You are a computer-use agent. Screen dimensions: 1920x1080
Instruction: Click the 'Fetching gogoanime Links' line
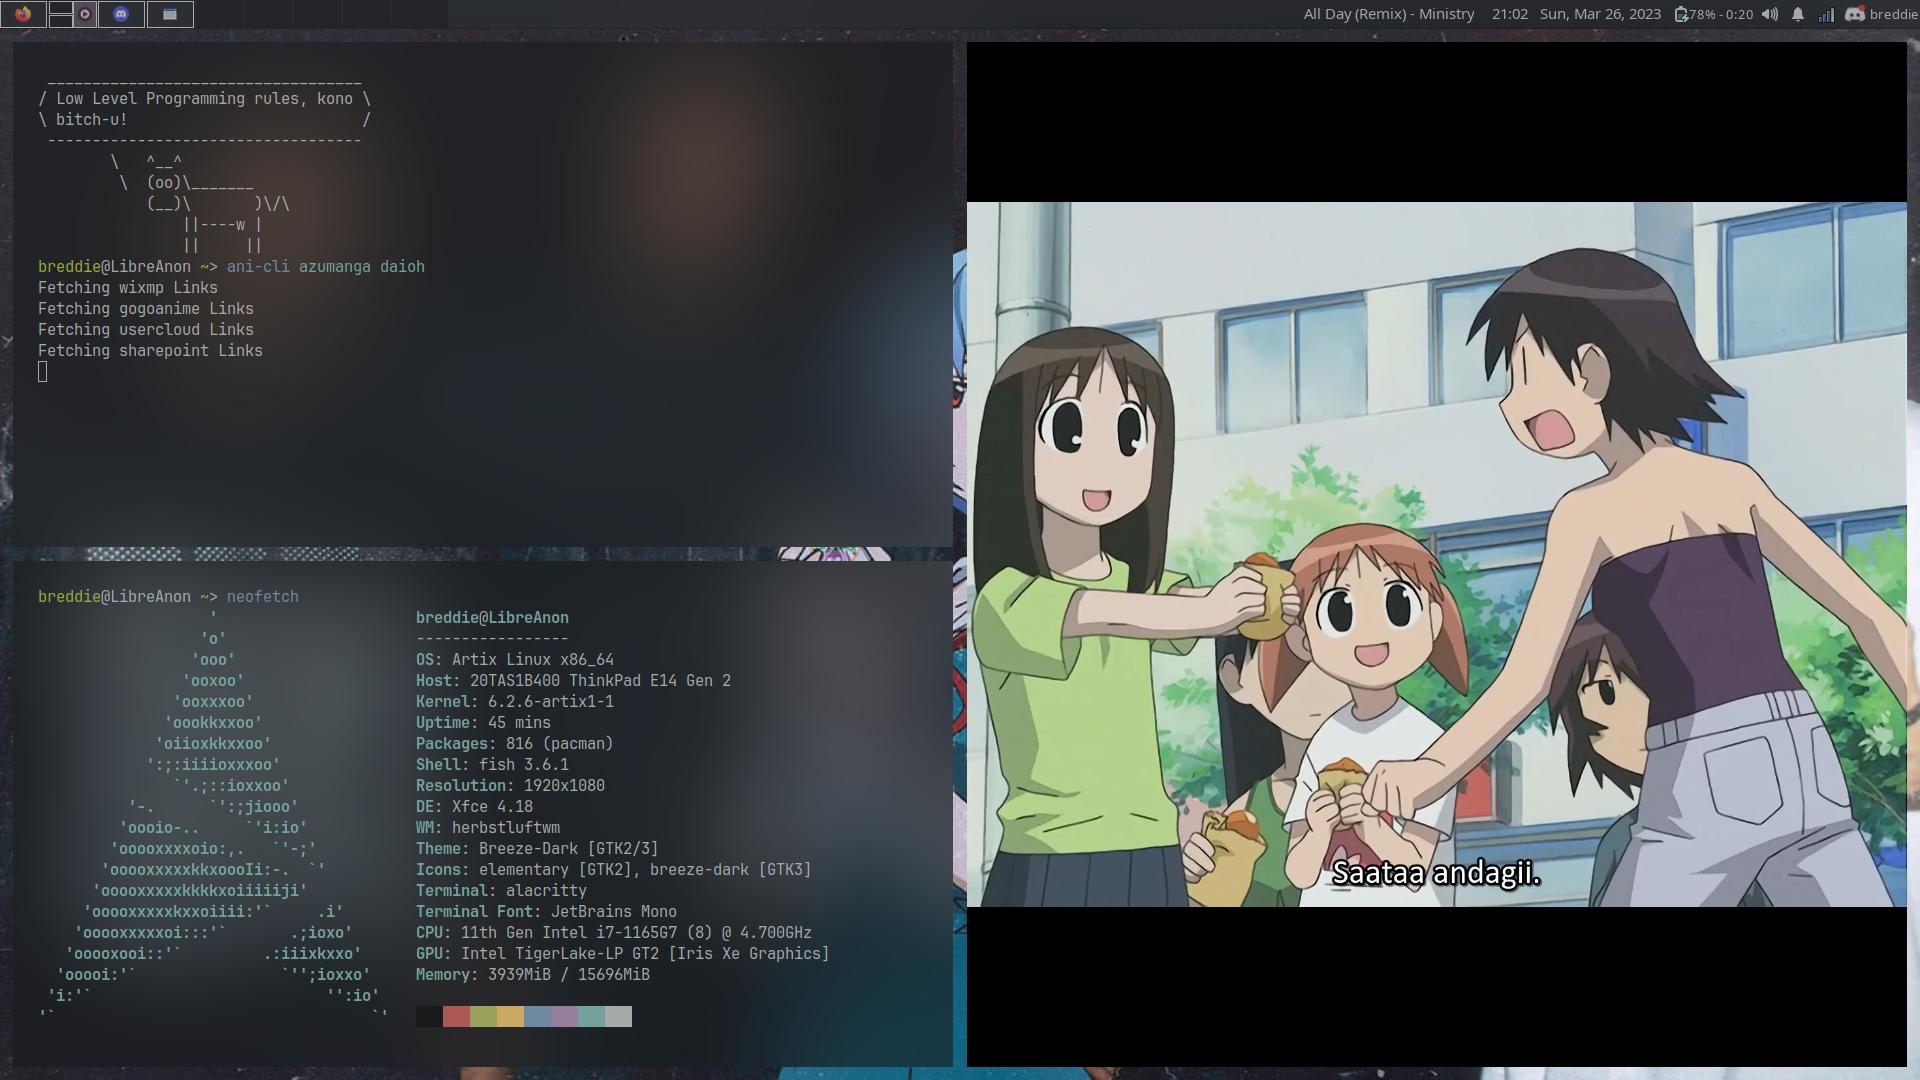pyautogui.click(x=146, y=309)
